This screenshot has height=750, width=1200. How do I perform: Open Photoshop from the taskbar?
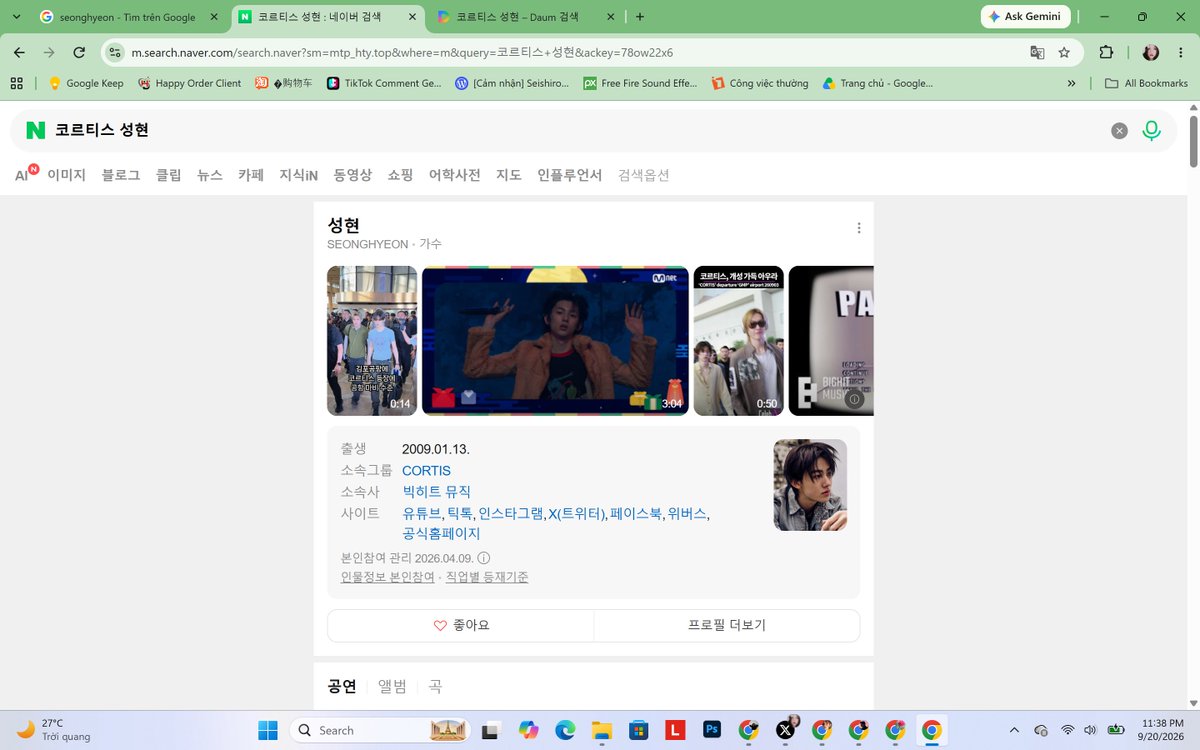(712, 730)
